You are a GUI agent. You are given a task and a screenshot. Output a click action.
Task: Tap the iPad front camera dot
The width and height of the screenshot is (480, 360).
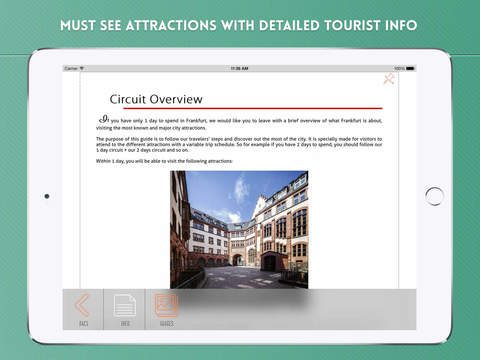click(47, 196)
